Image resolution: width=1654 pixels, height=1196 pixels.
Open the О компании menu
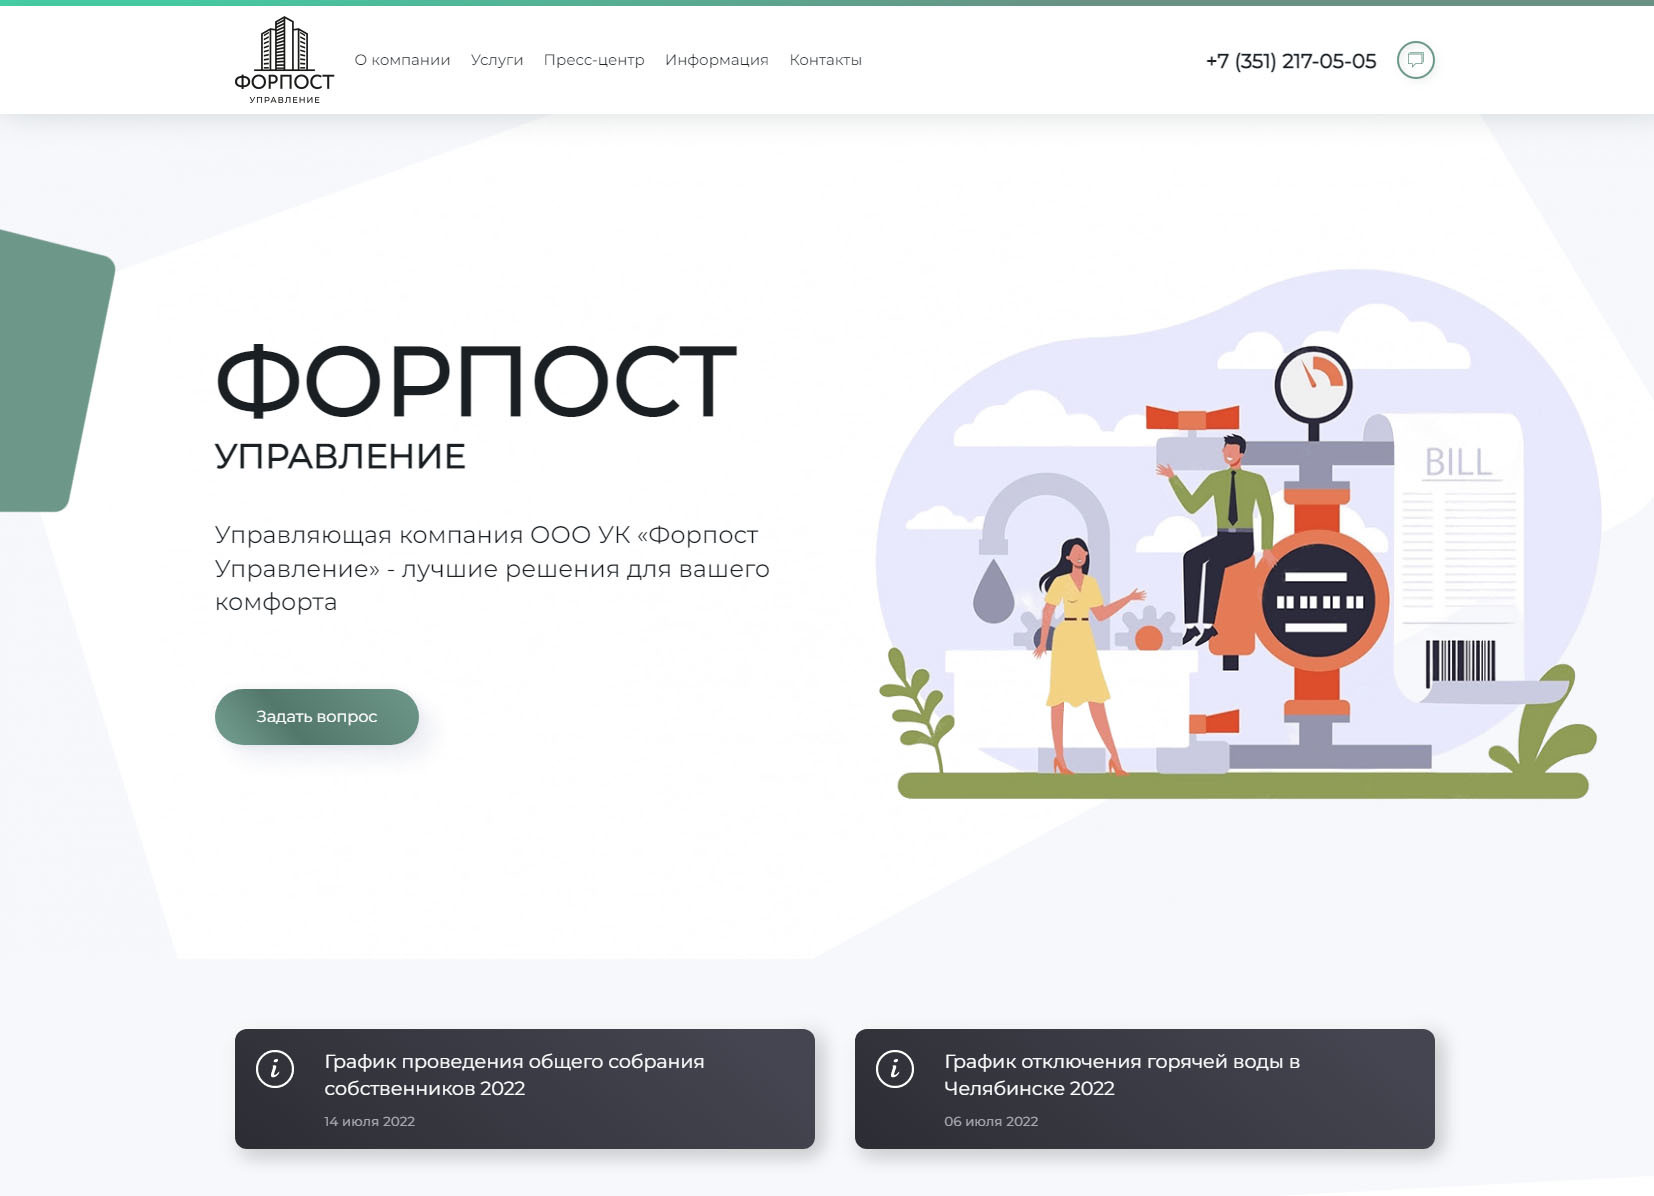point(402,60)
